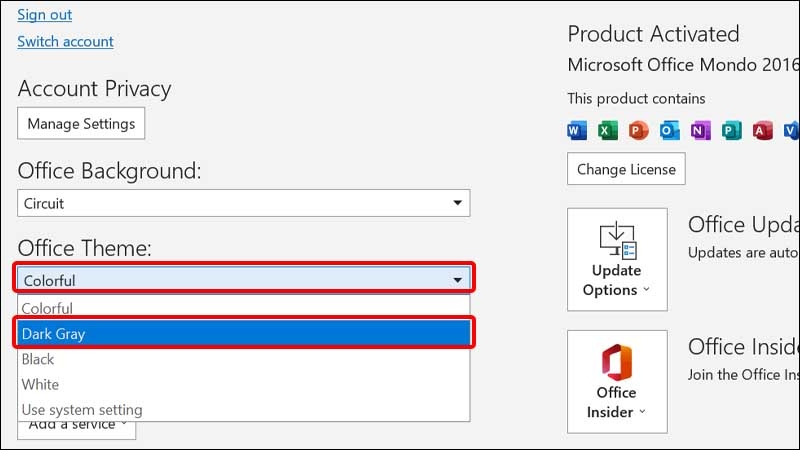The image size is (800, 450).
Task: Open the Update Options menu
Action: coord(617,259)
